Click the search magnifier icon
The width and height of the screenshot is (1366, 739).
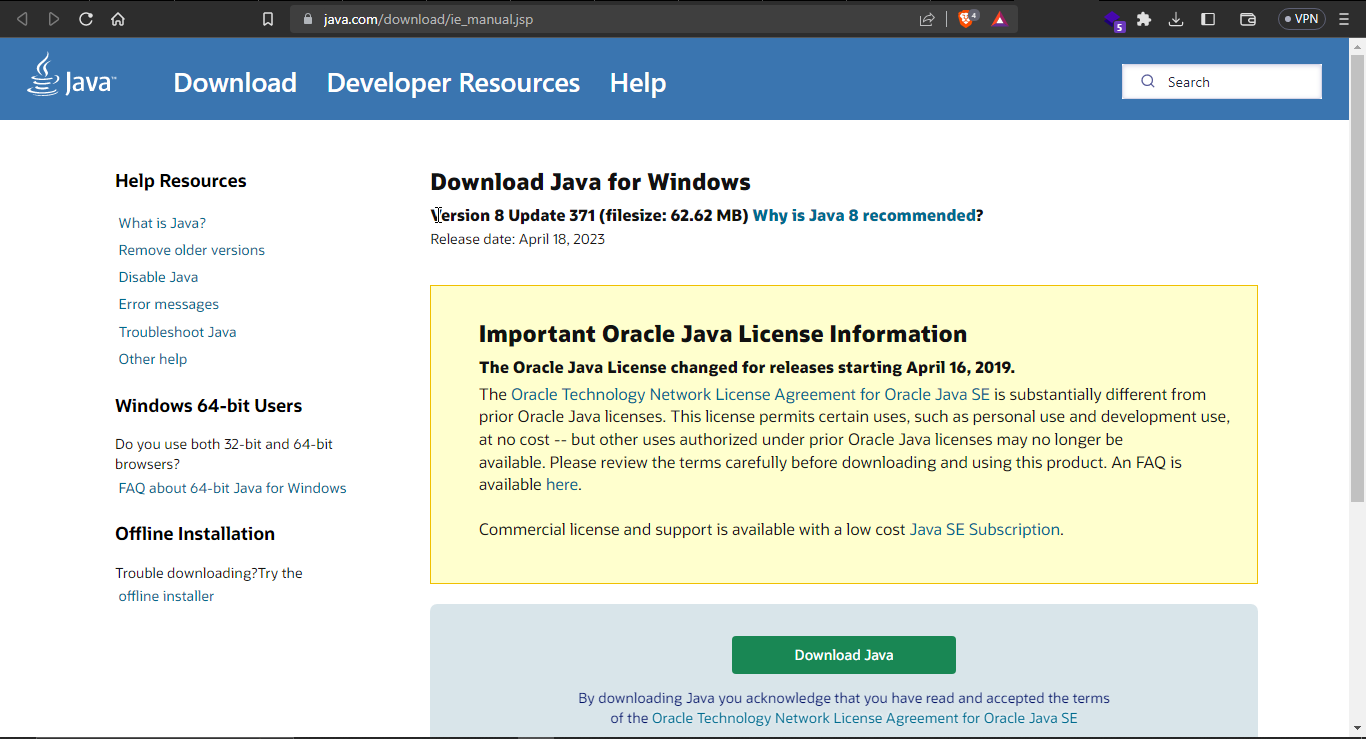(1148, 82)
